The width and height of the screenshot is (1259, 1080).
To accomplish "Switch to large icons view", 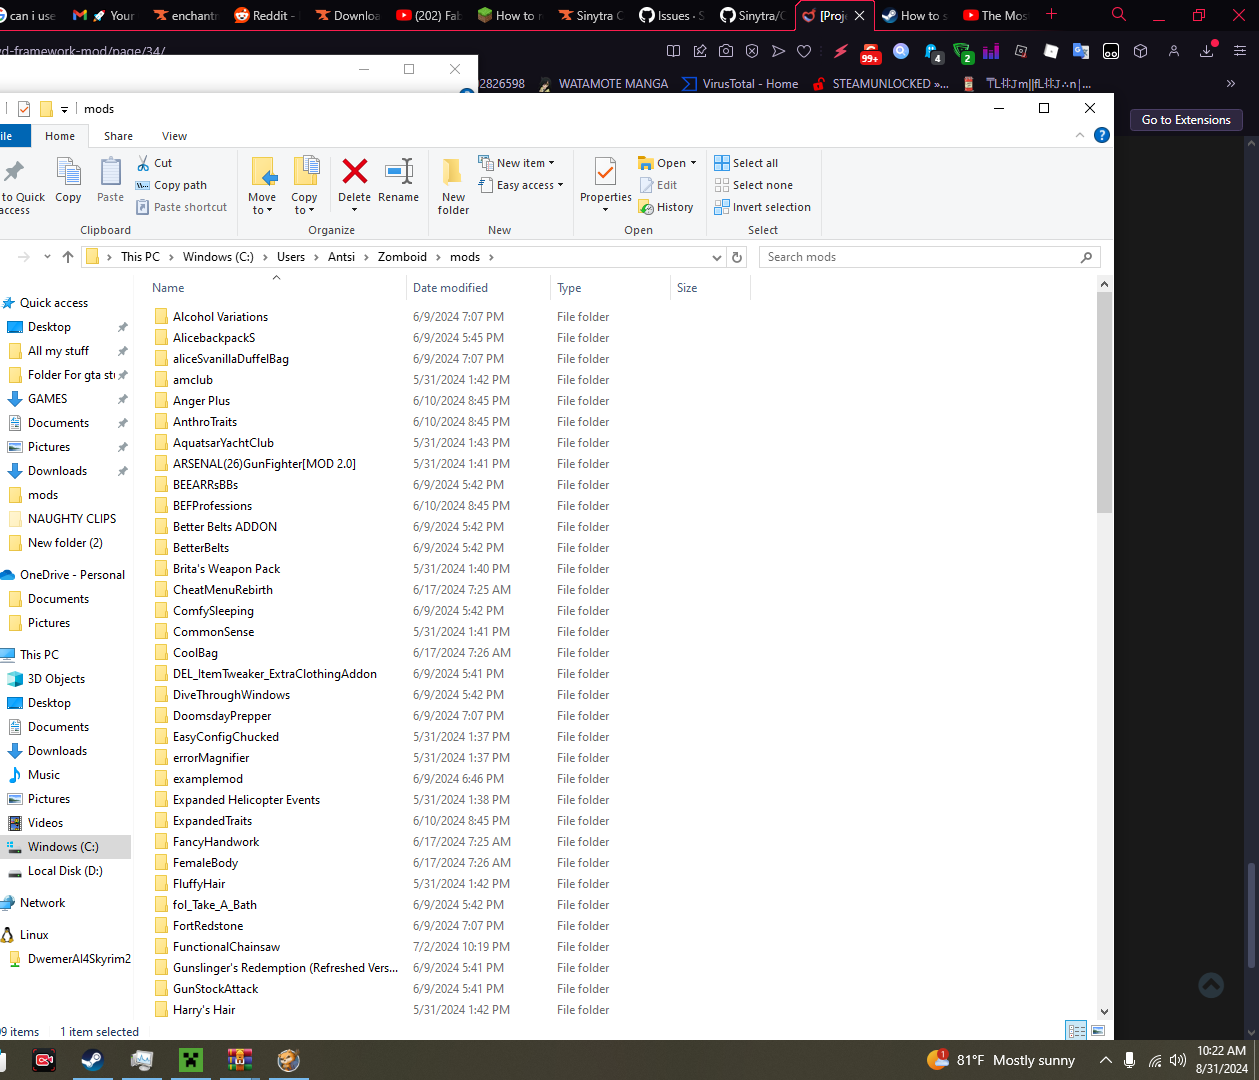I will [x=1098, y=1030].
